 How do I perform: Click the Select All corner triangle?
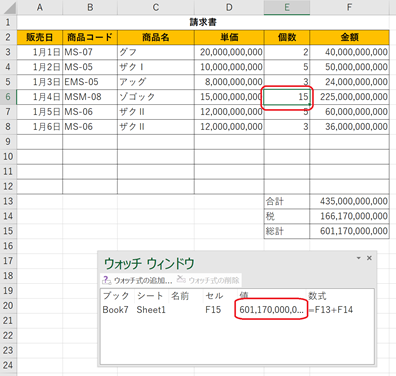(x=10, y=8)
